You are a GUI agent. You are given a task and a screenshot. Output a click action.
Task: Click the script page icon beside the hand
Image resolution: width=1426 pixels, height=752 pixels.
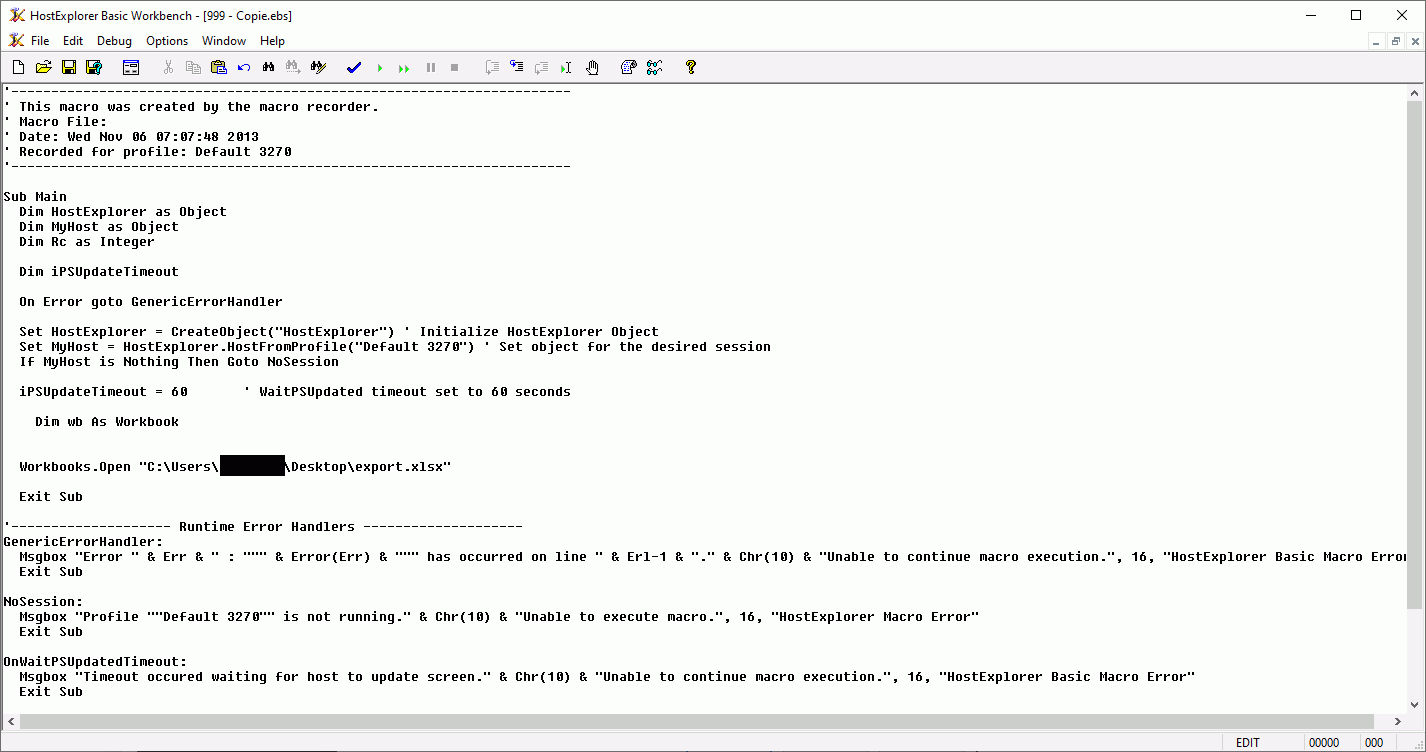coord(629,67)
